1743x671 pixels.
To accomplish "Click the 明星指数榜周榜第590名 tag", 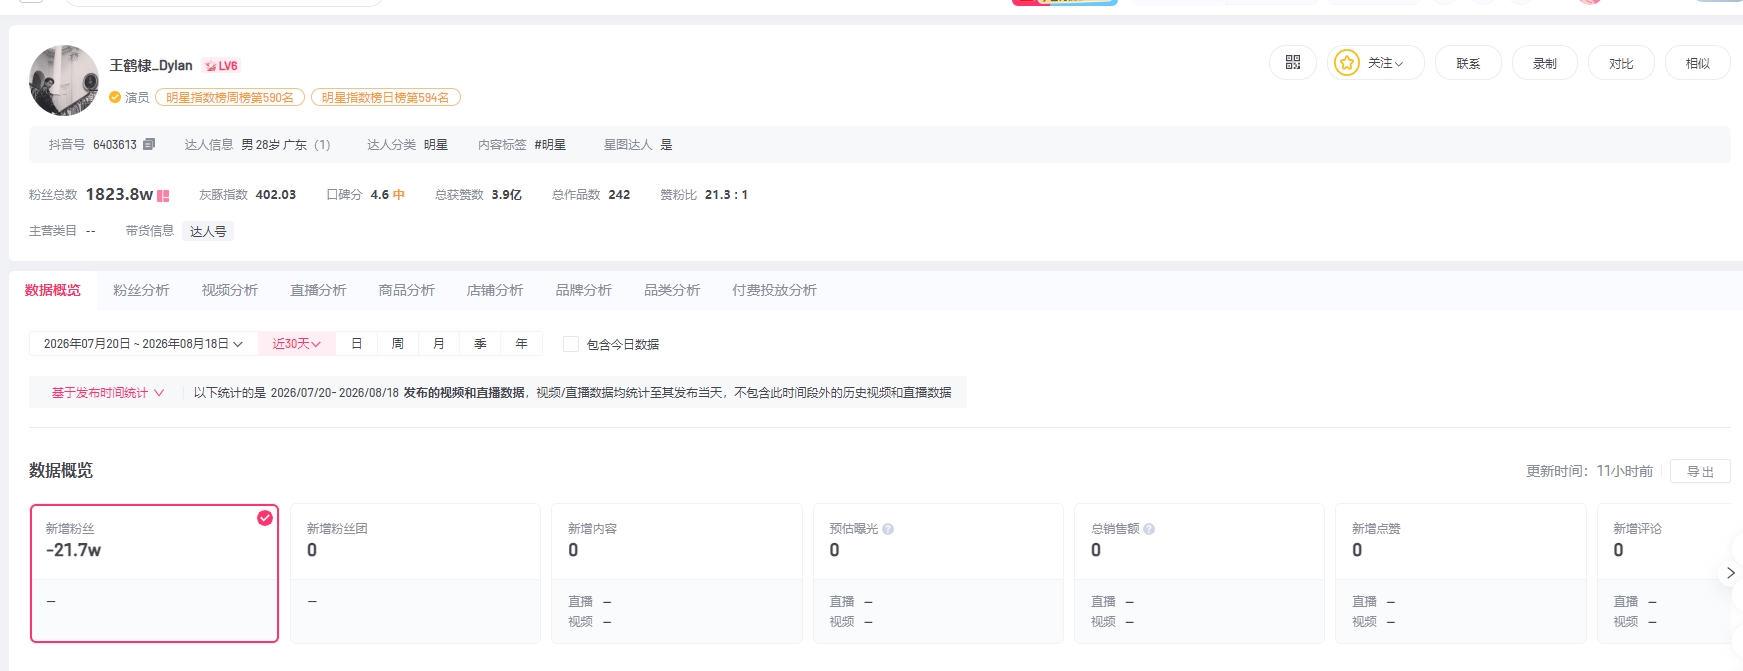I will click(x=230, y=97).
